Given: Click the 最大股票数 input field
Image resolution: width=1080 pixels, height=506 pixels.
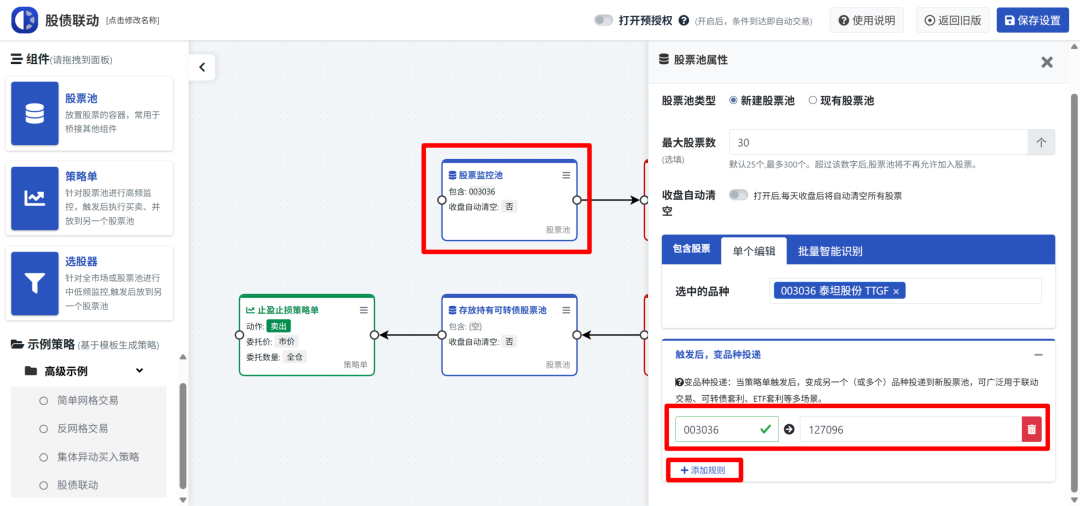Looking at the screenshot, I should [878, 143].
